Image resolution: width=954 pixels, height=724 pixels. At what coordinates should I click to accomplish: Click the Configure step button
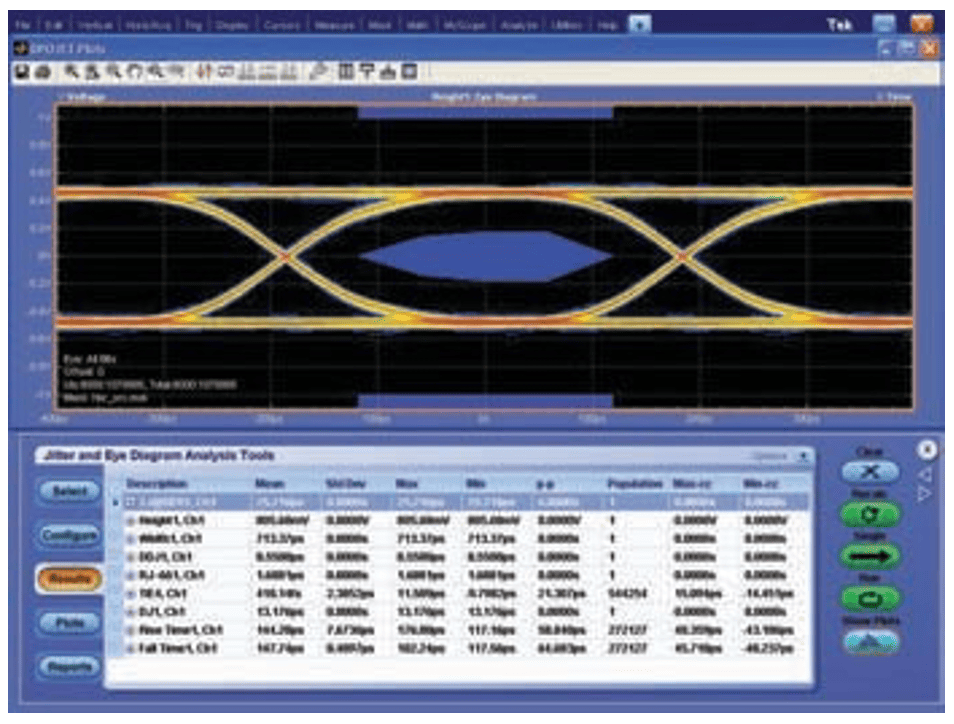pyautogui.click(x=69, y=535)
